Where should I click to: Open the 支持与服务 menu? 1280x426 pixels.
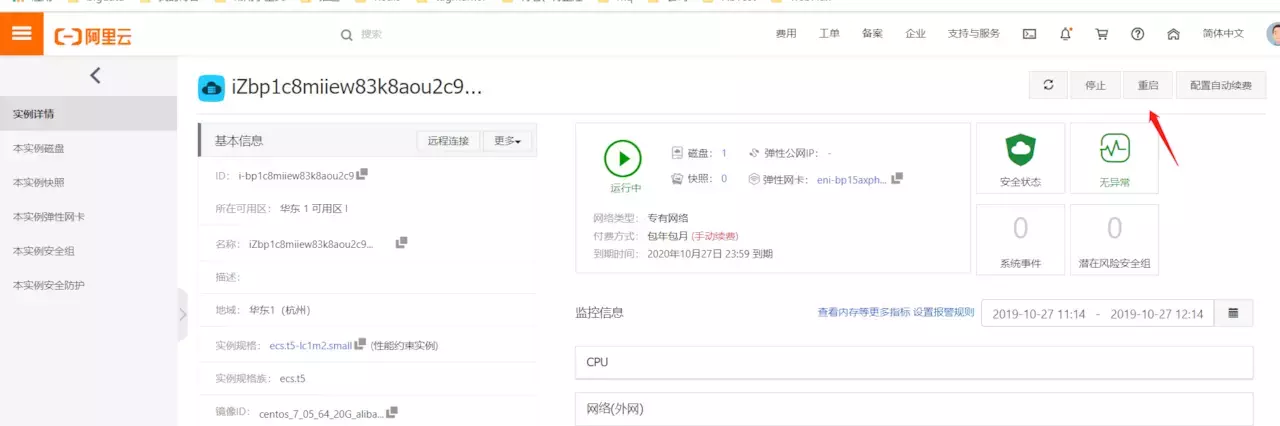click(974, 34)
